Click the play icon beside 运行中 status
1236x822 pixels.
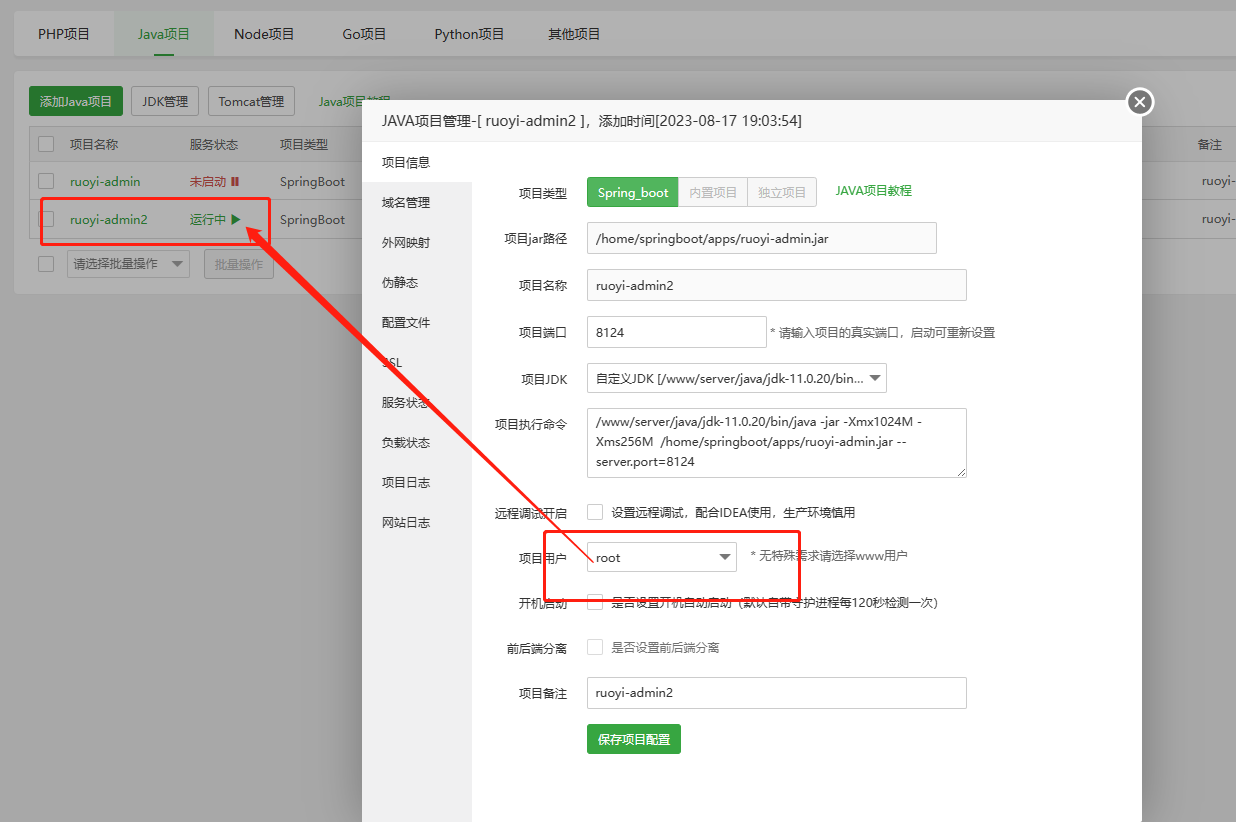coord(236,220)
